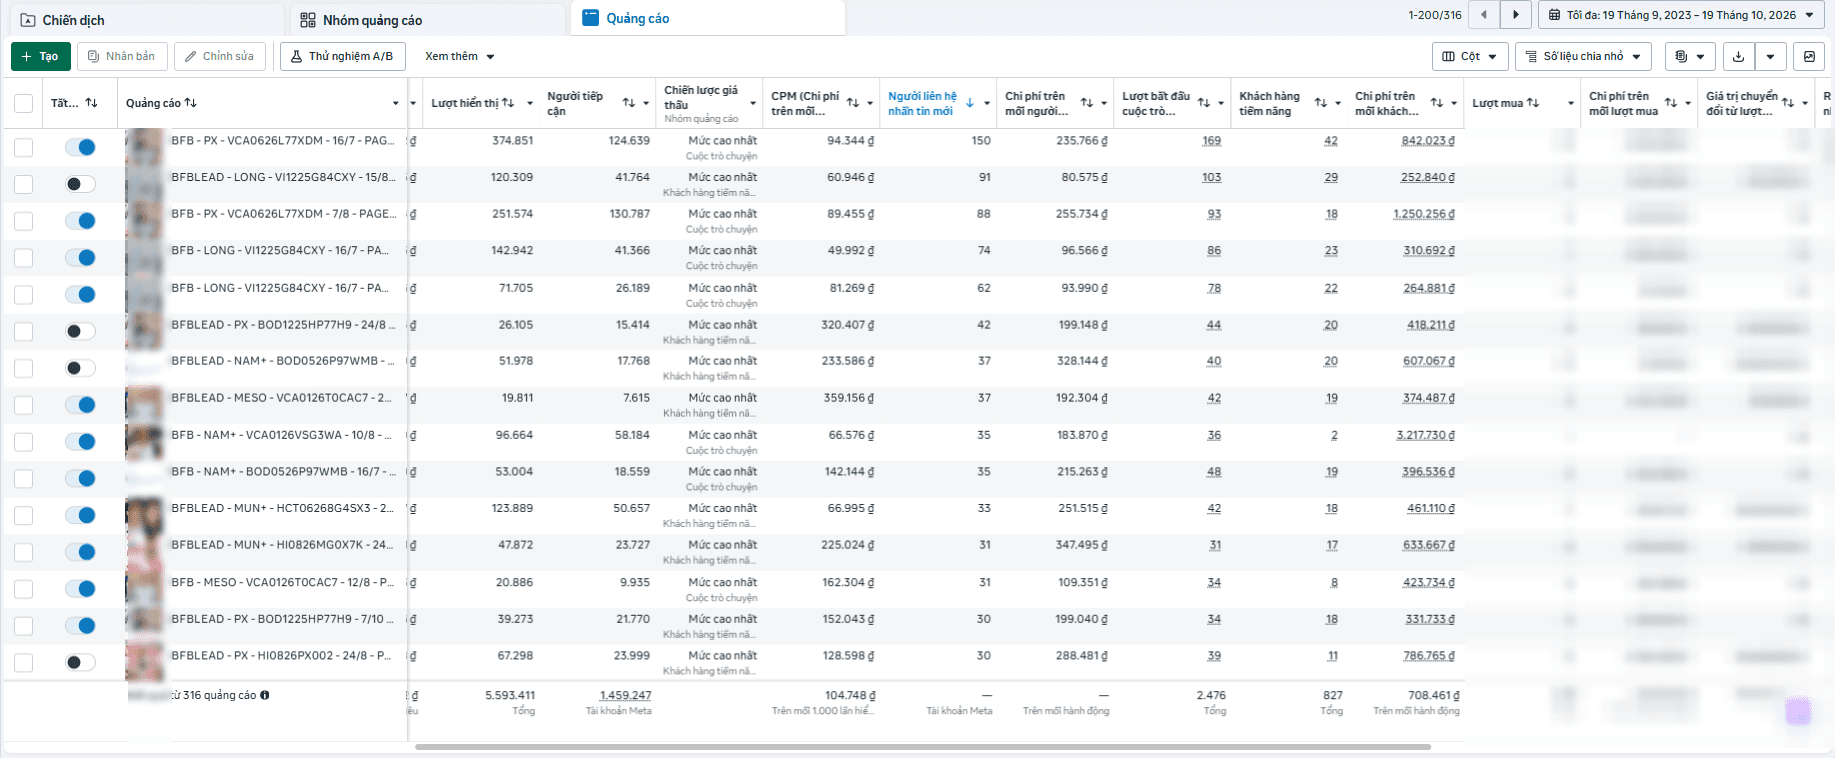Expand the Xem thêm menu
The image size is (1835, 758).
(460, 57)
